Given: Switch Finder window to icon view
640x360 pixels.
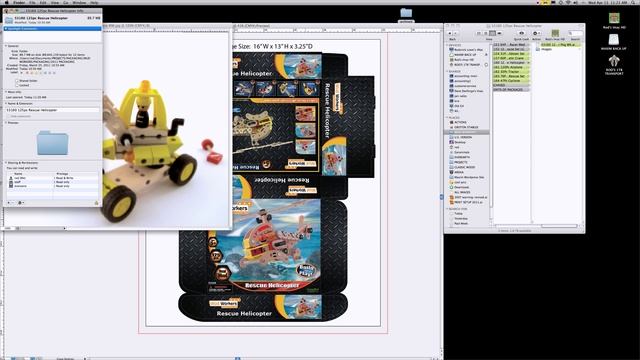Looking at the screenshot, I should (479, 33).
